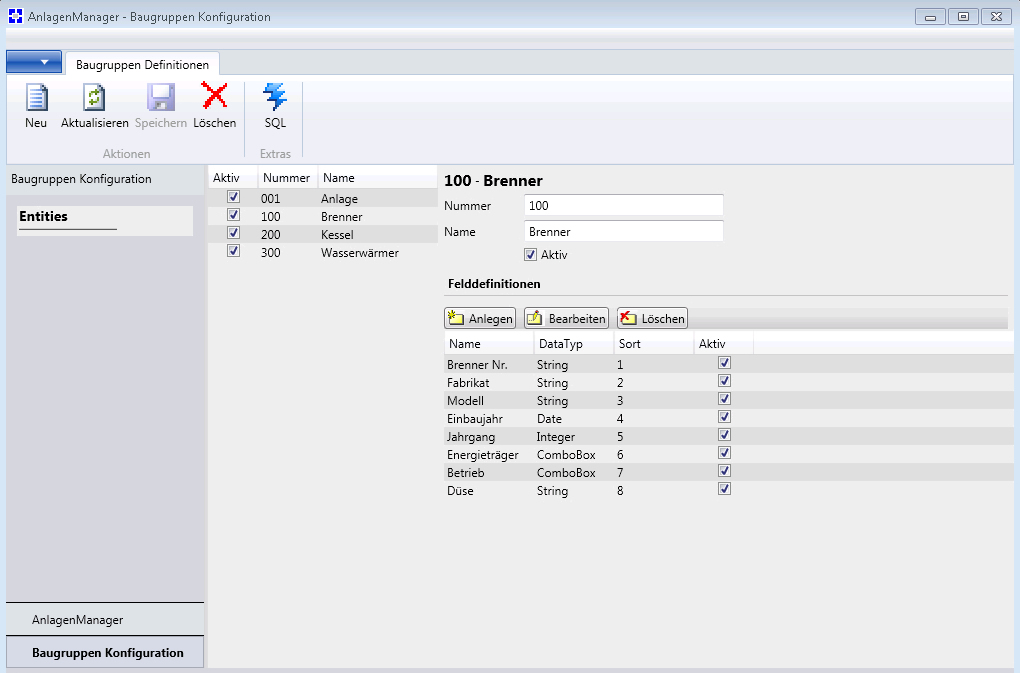Open the blue application menu dropdown
This screenshot has height=673, width=1020.
[x=34, y=62]
